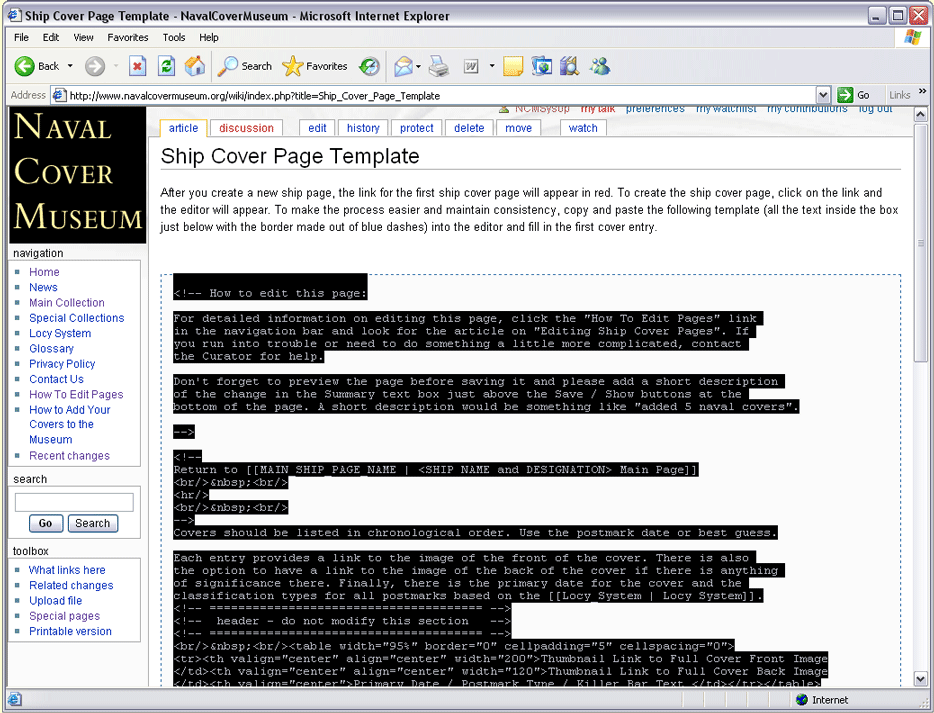
Task: Open the History toolbar icon
Action: click(369, 66)
